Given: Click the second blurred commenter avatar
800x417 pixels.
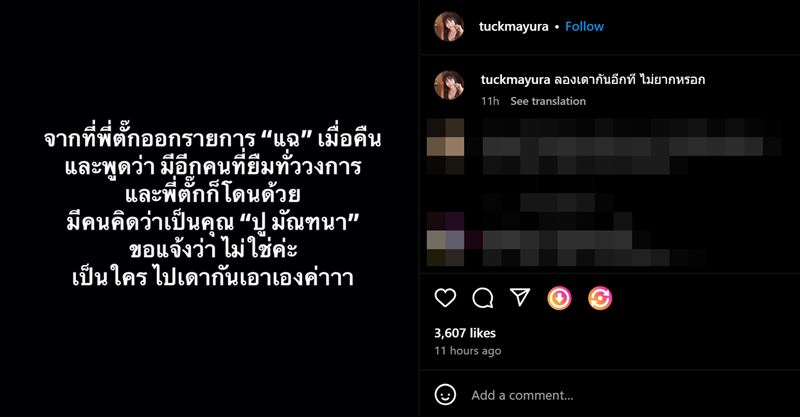Looking at the screenshot, I should pos(445,239).
